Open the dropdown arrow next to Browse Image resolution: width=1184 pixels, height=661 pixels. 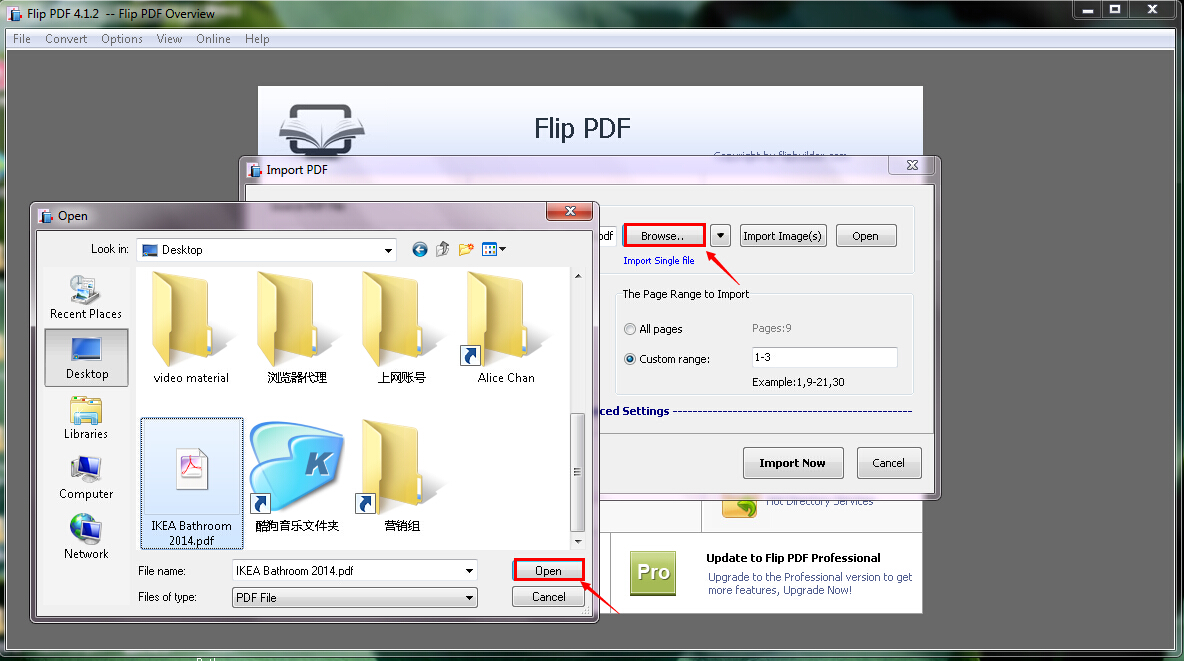pos(720,236)
